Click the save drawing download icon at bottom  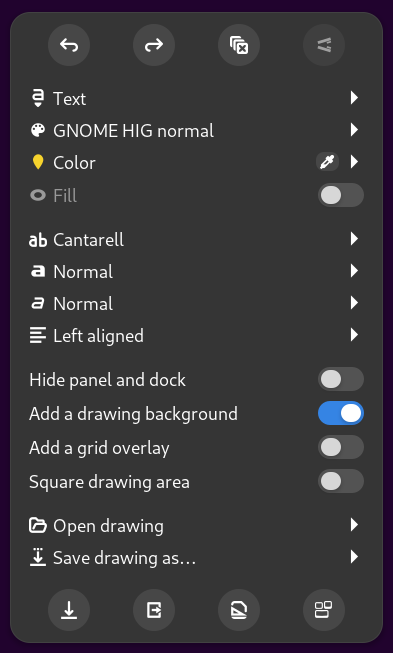[69, 610]
